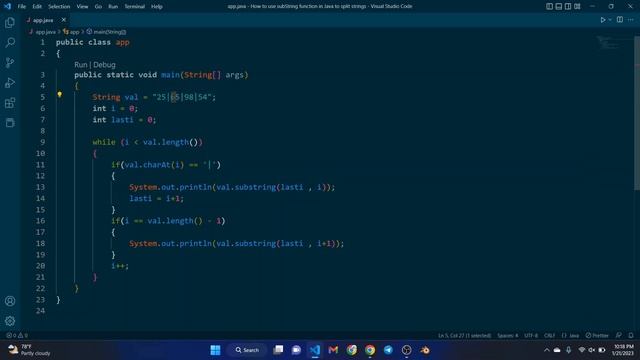
Task: Open the Manage gear icon
Action: pyautogui.click(x=10, y=321)
